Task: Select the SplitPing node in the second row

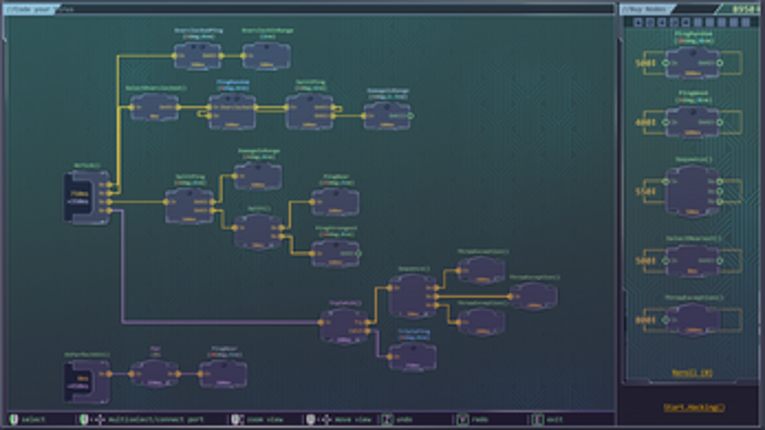Action: point(310,111)
